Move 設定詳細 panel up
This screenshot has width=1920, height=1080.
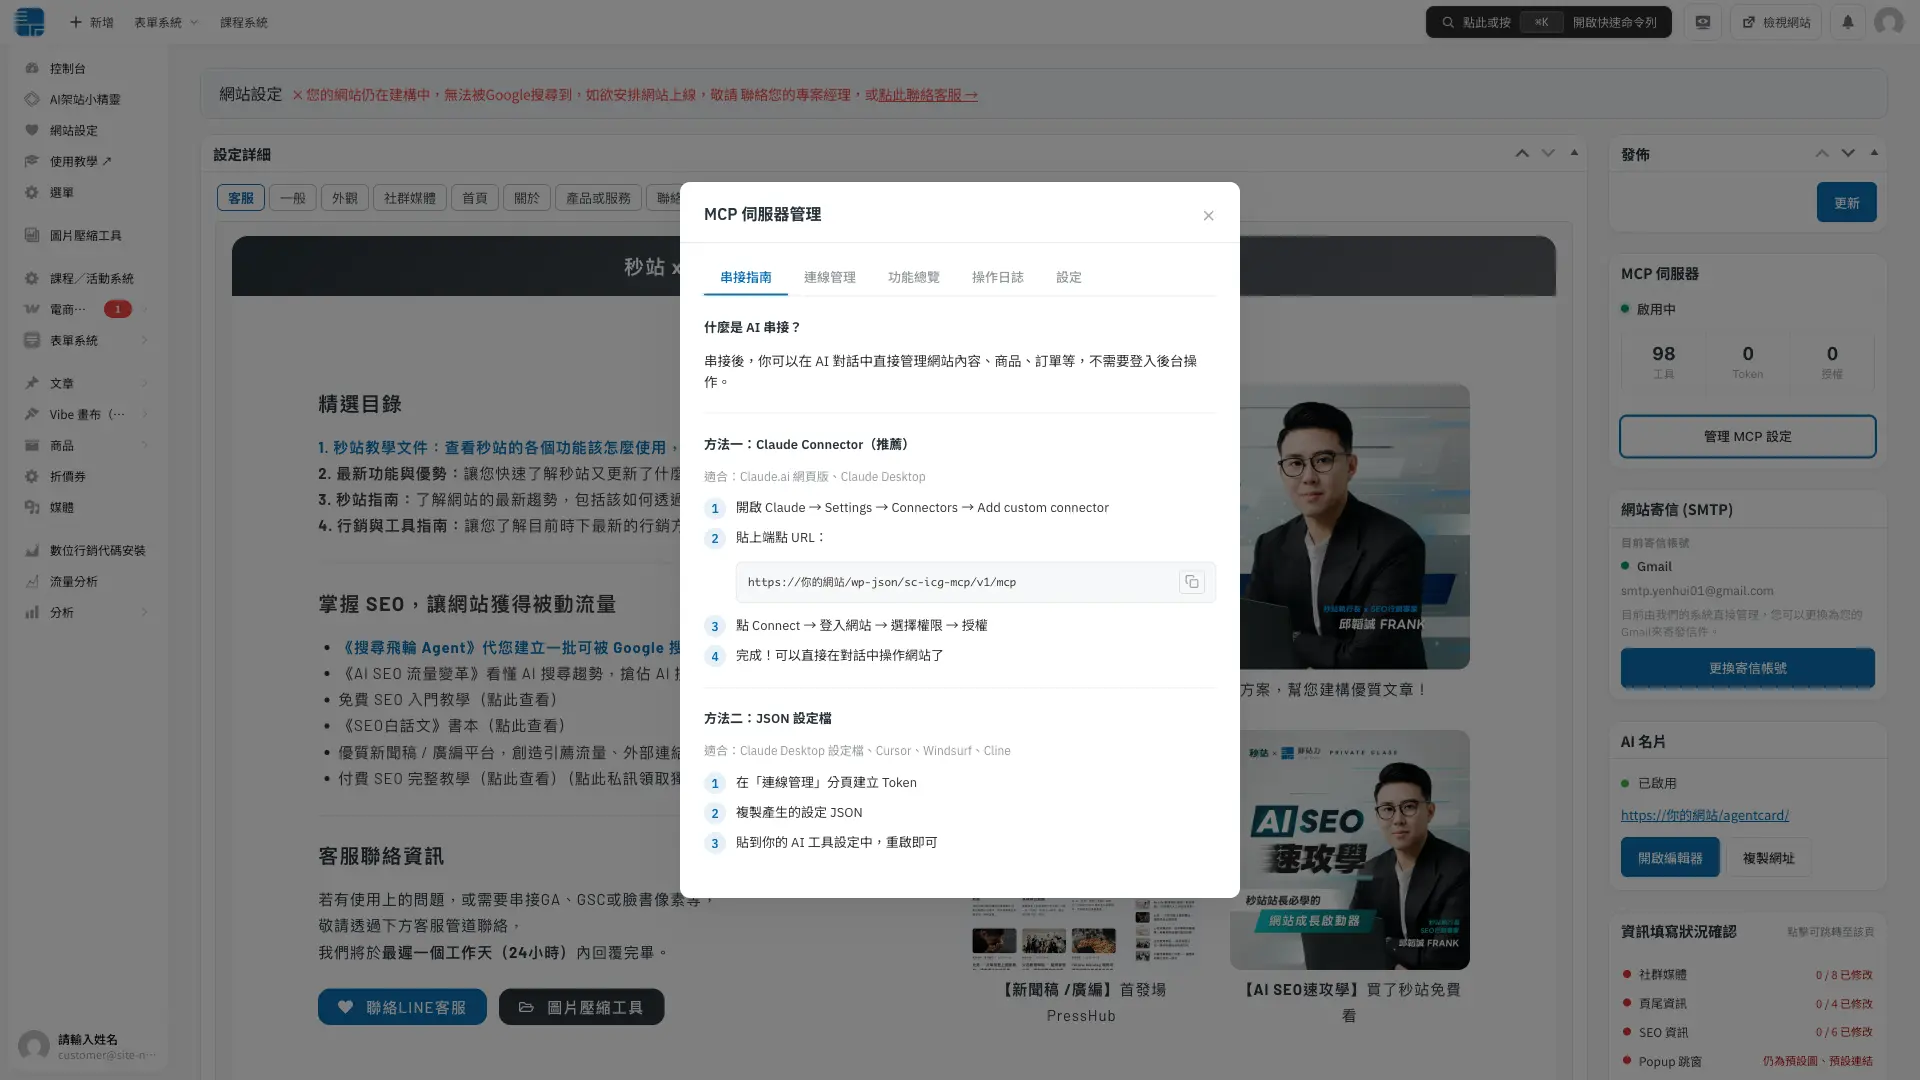pos(1522,153)
